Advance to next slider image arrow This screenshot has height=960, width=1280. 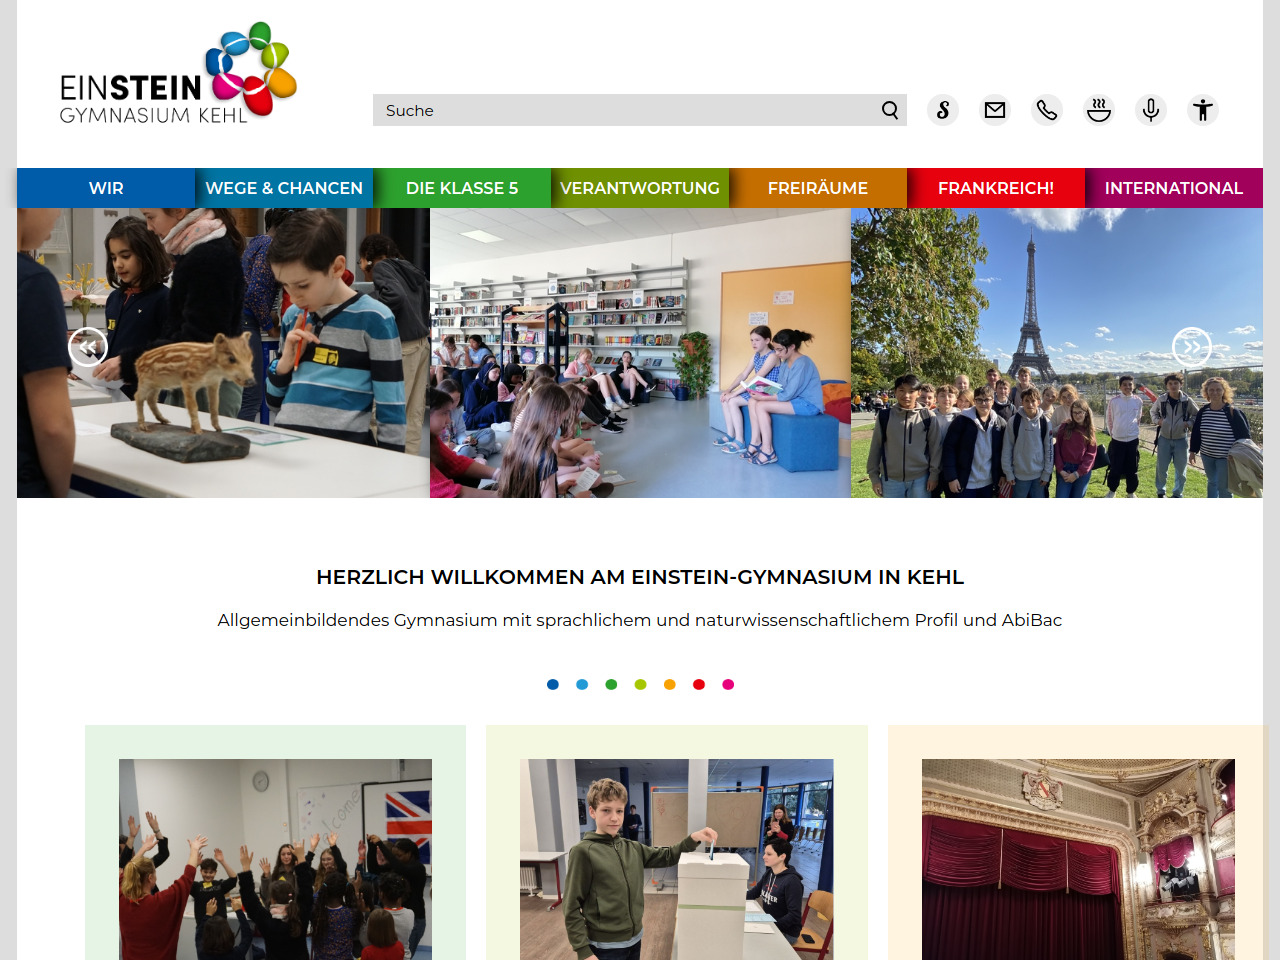click(x=1192, y=347)
